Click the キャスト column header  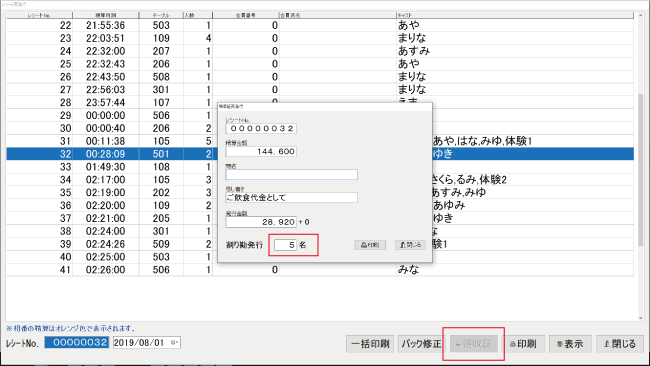515,15
